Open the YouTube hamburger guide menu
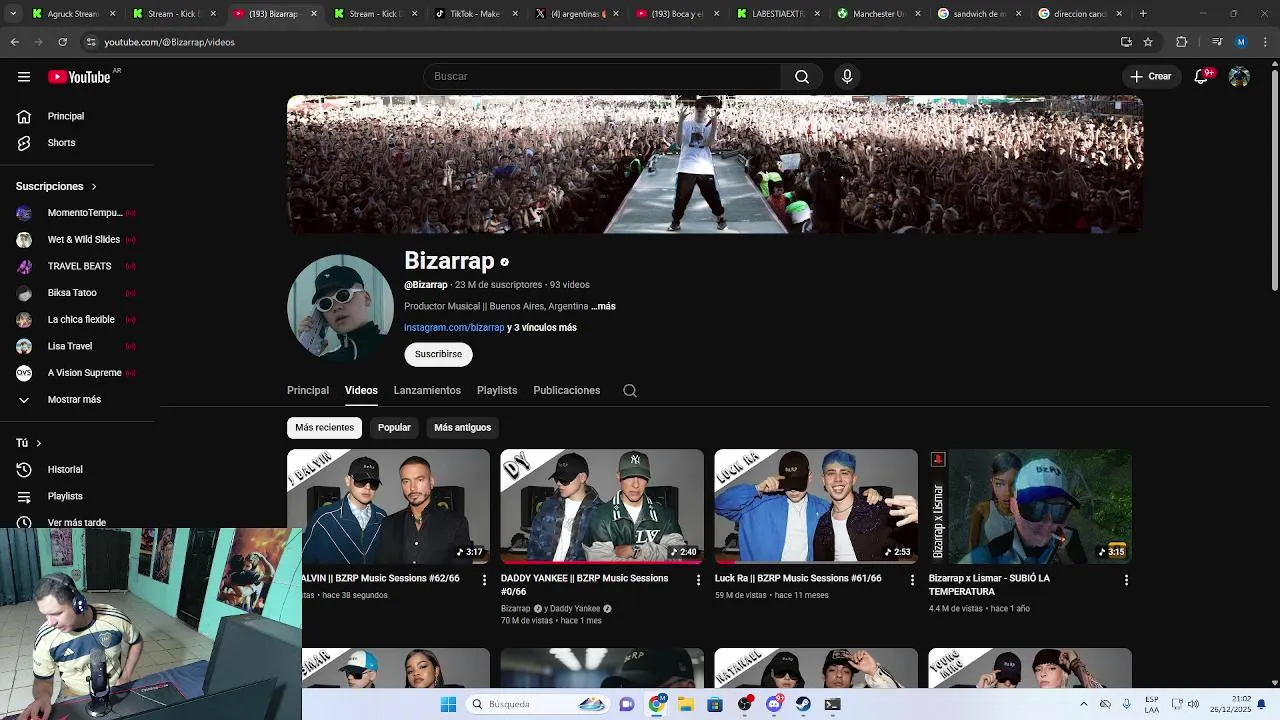The width and height of the screenshot is (1280, 720). click(x=24, y=77)
